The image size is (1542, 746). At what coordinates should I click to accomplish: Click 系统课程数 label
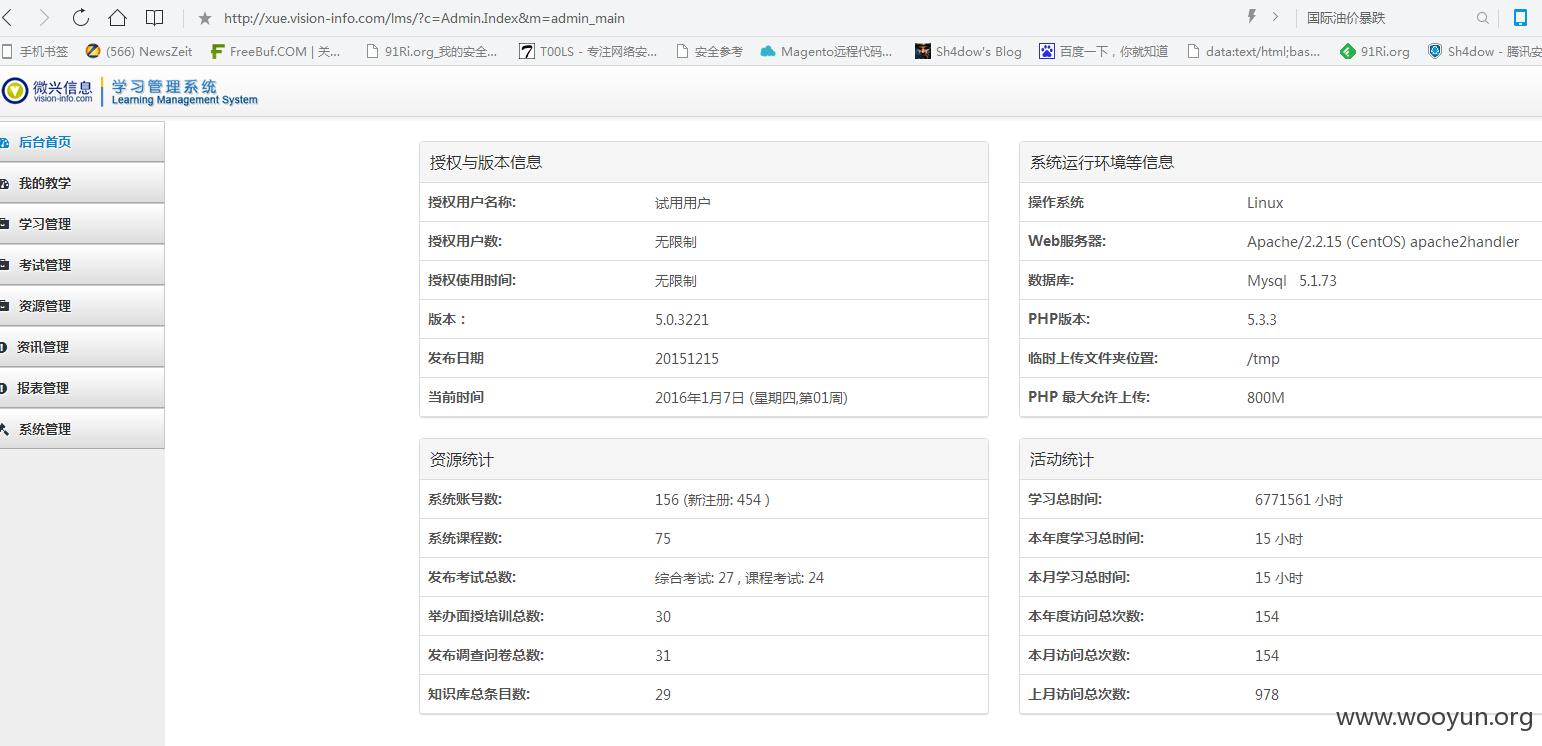(x=465, y=538)
